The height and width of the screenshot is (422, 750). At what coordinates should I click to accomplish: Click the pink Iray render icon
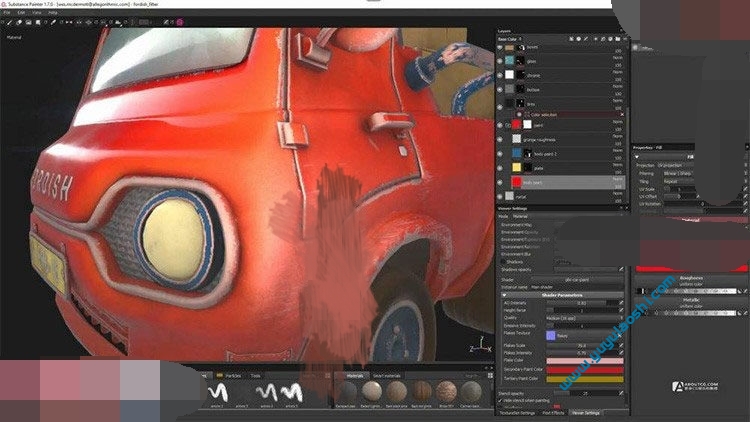click(x=180, y=22)
